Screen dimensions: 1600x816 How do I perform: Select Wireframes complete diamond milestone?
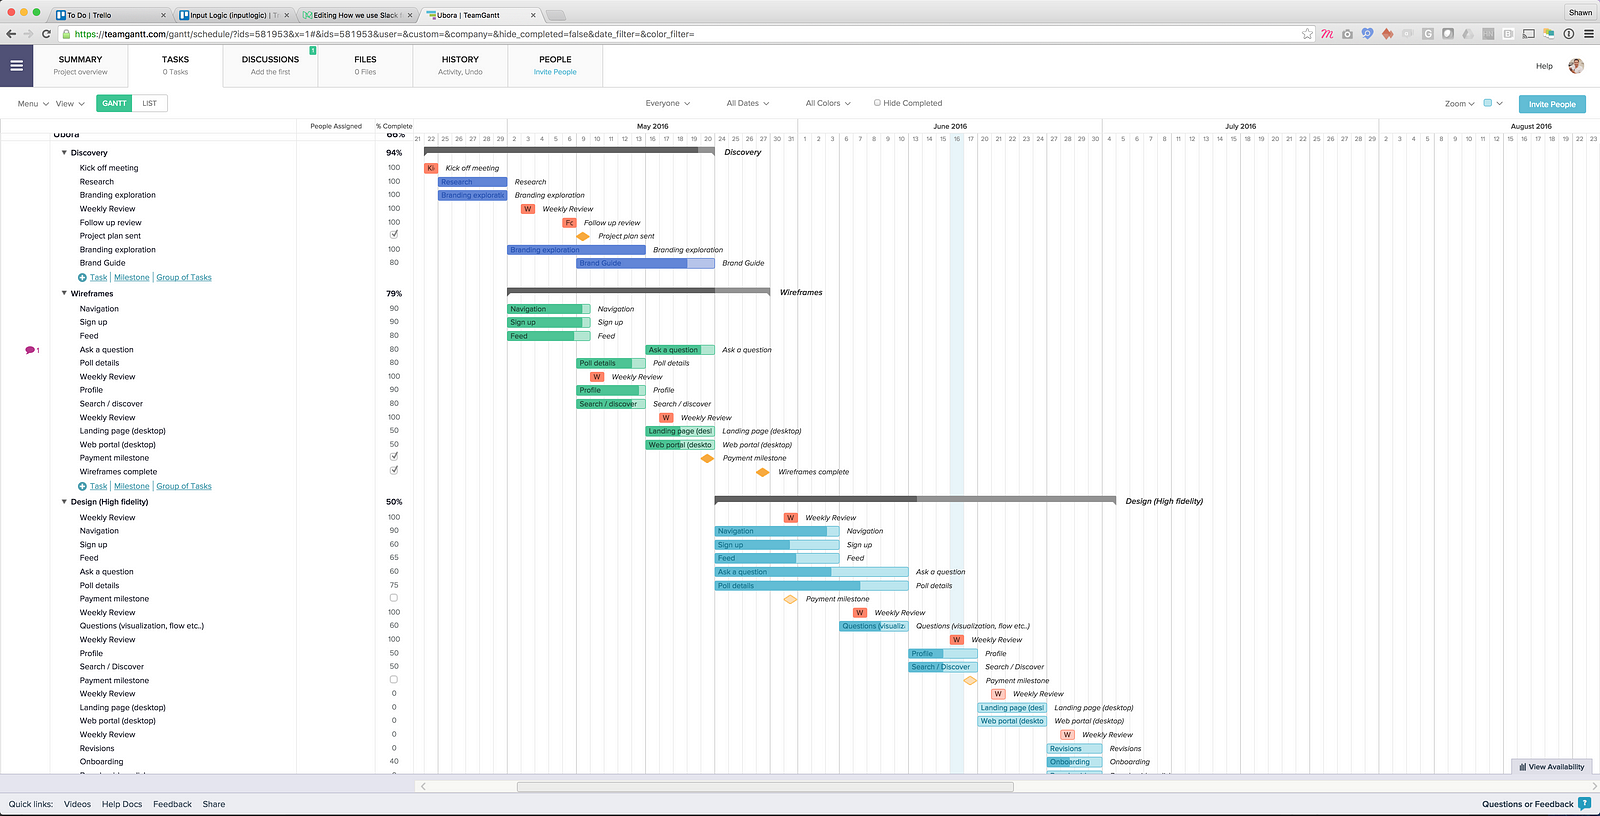(763, 472)
